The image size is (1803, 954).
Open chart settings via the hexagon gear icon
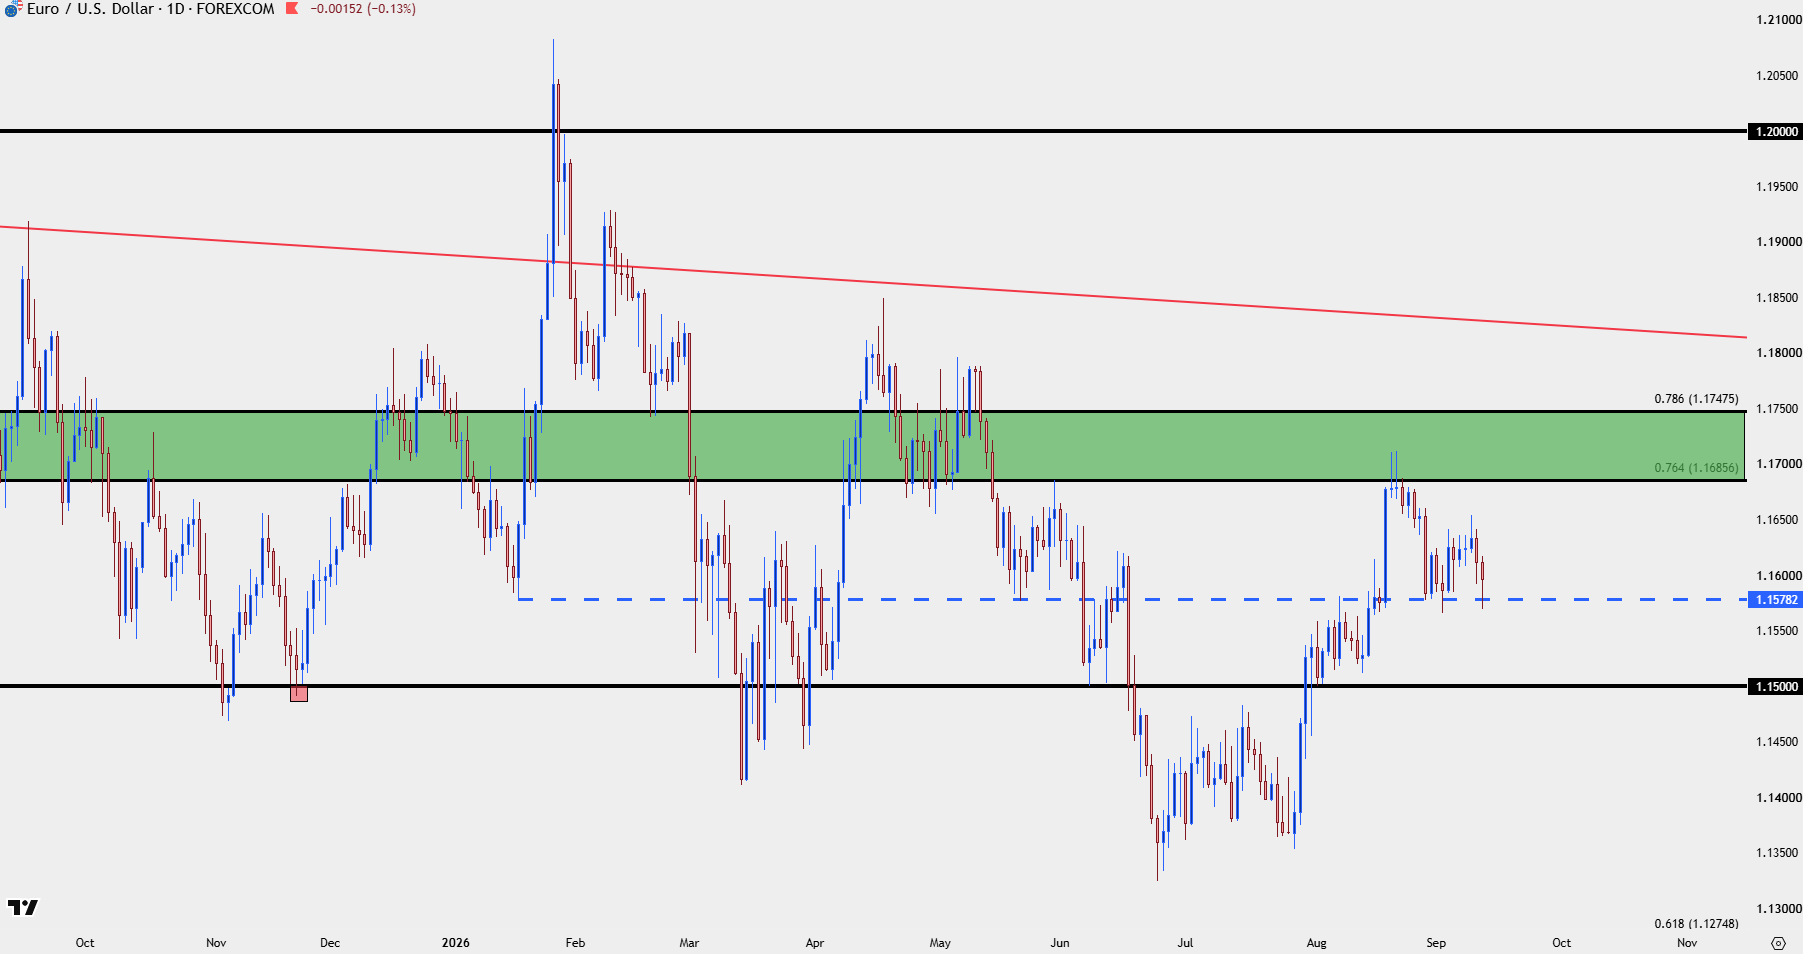1778,943
